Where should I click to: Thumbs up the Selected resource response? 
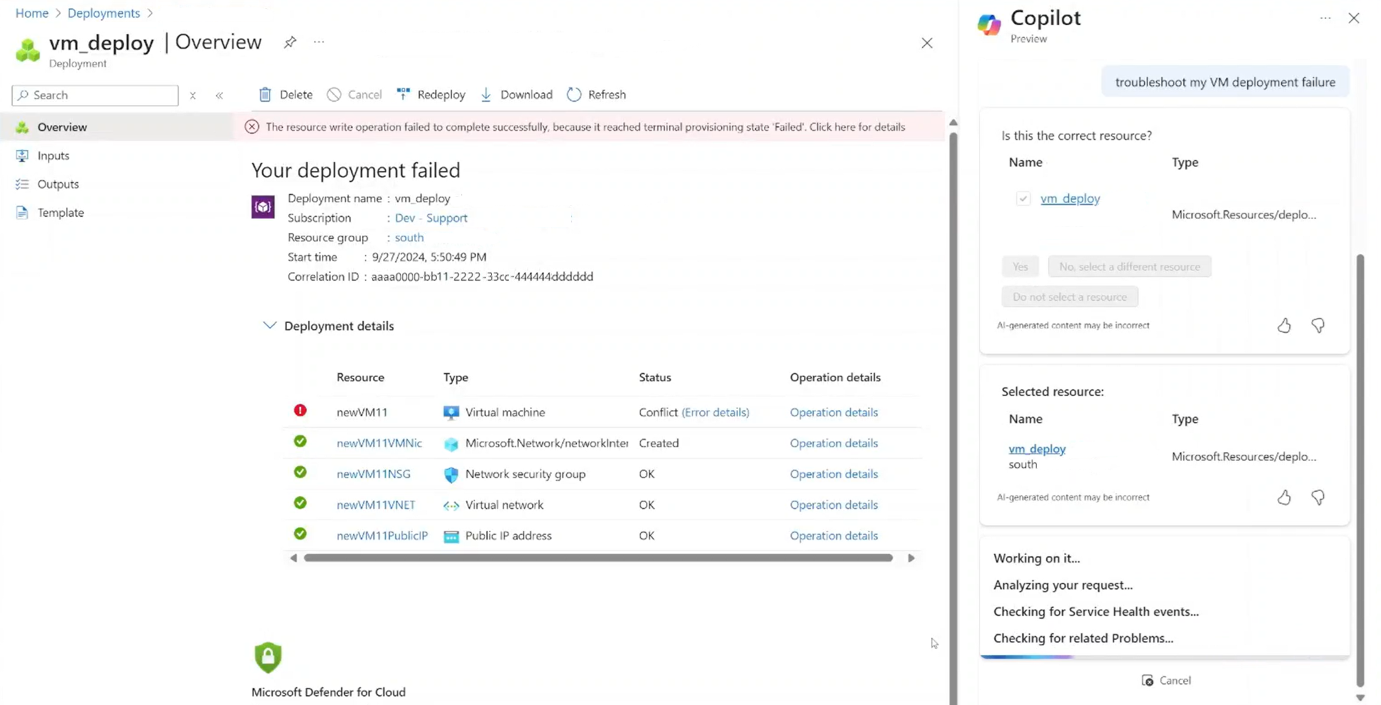(1284, 498)
